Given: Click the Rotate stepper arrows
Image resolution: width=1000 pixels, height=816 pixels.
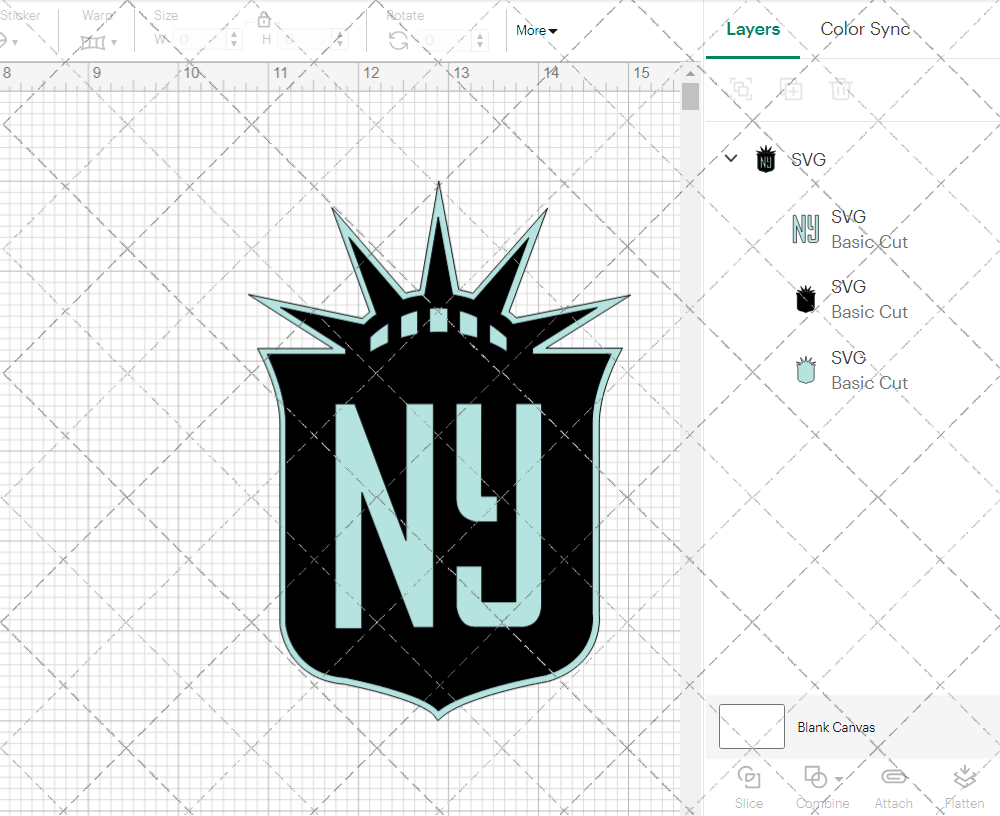Looking at the screenshot, I should tap(480, 40).
